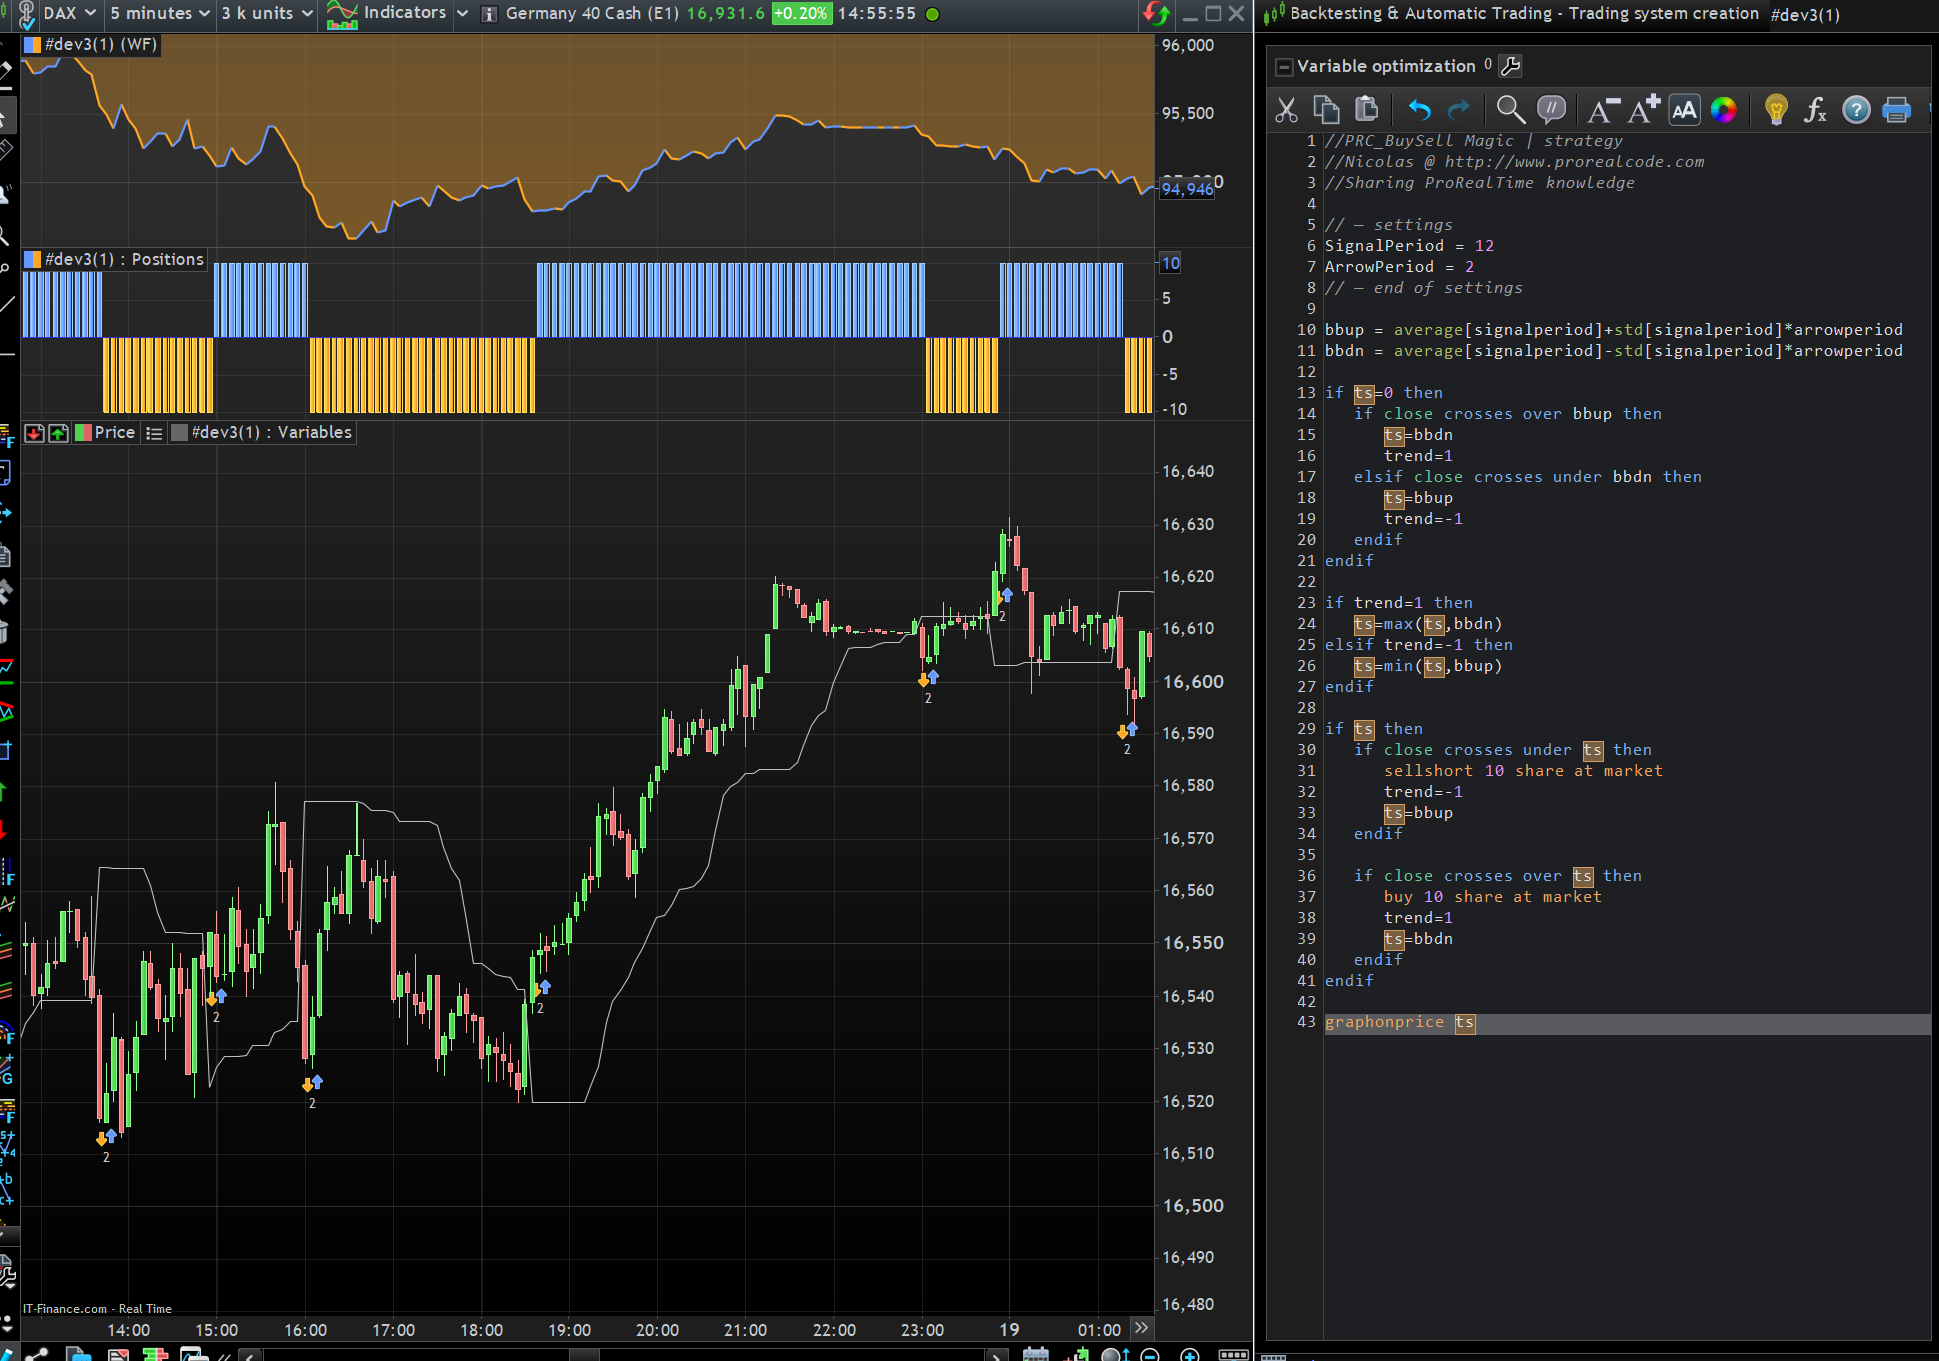
Task: Toggle the green up arrow above the price chart
Action: click(x=58, y=433)
